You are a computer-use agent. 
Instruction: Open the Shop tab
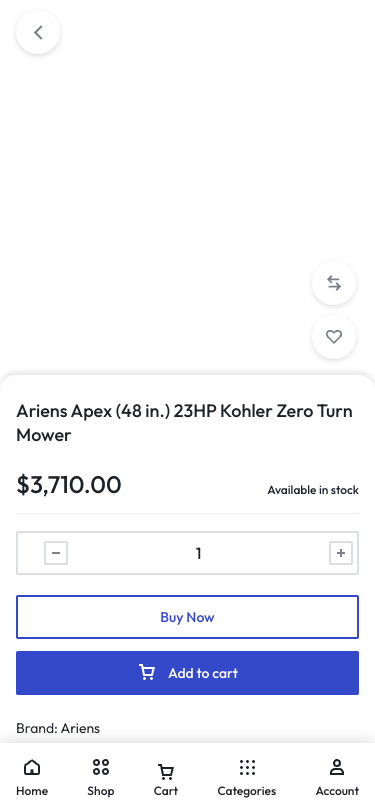[100, 777]
